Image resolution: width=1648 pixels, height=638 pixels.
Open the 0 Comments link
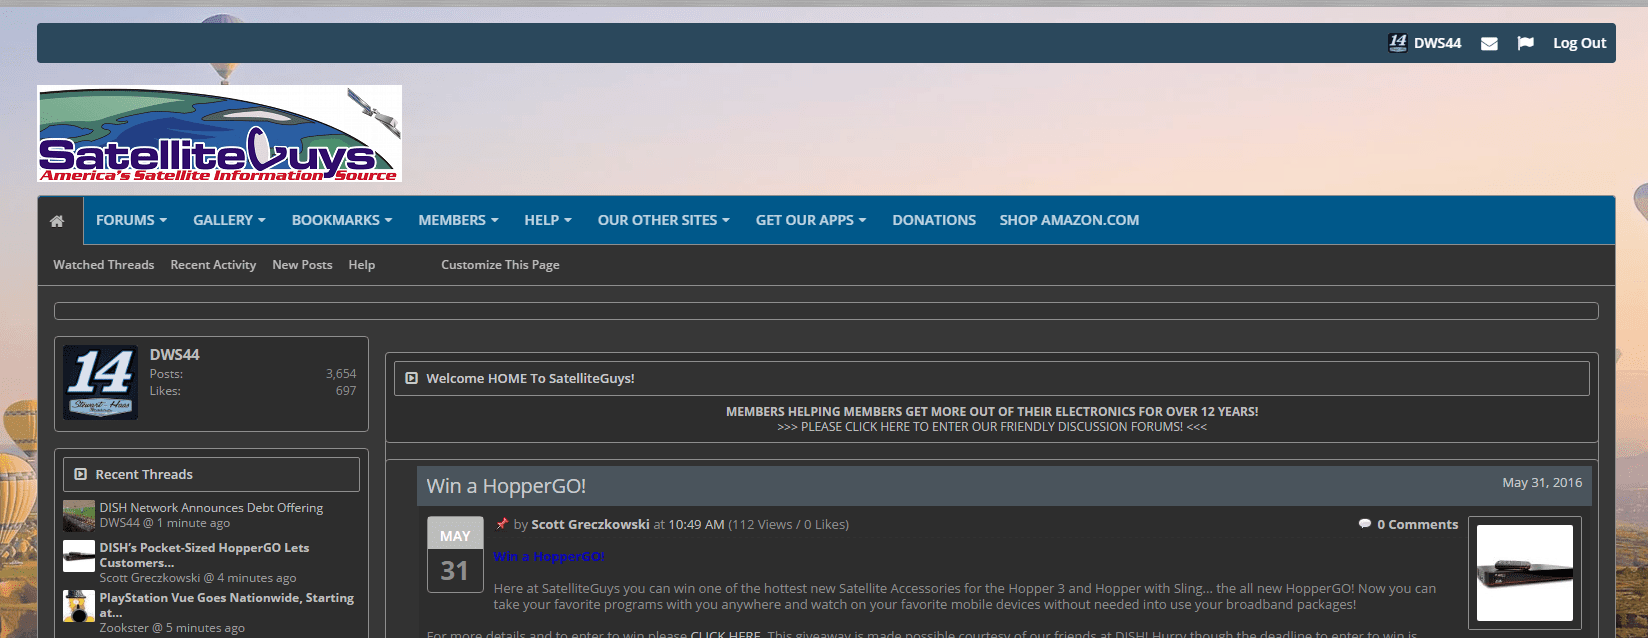1417,524
